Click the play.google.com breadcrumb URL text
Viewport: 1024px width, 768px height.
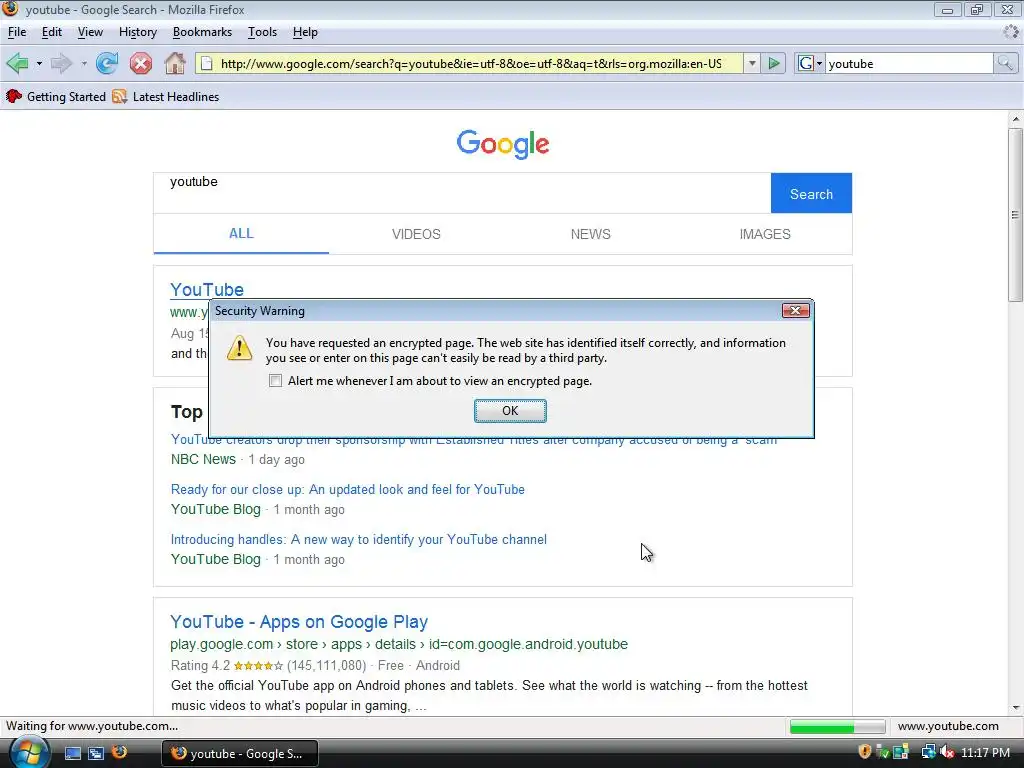(399, 644)
